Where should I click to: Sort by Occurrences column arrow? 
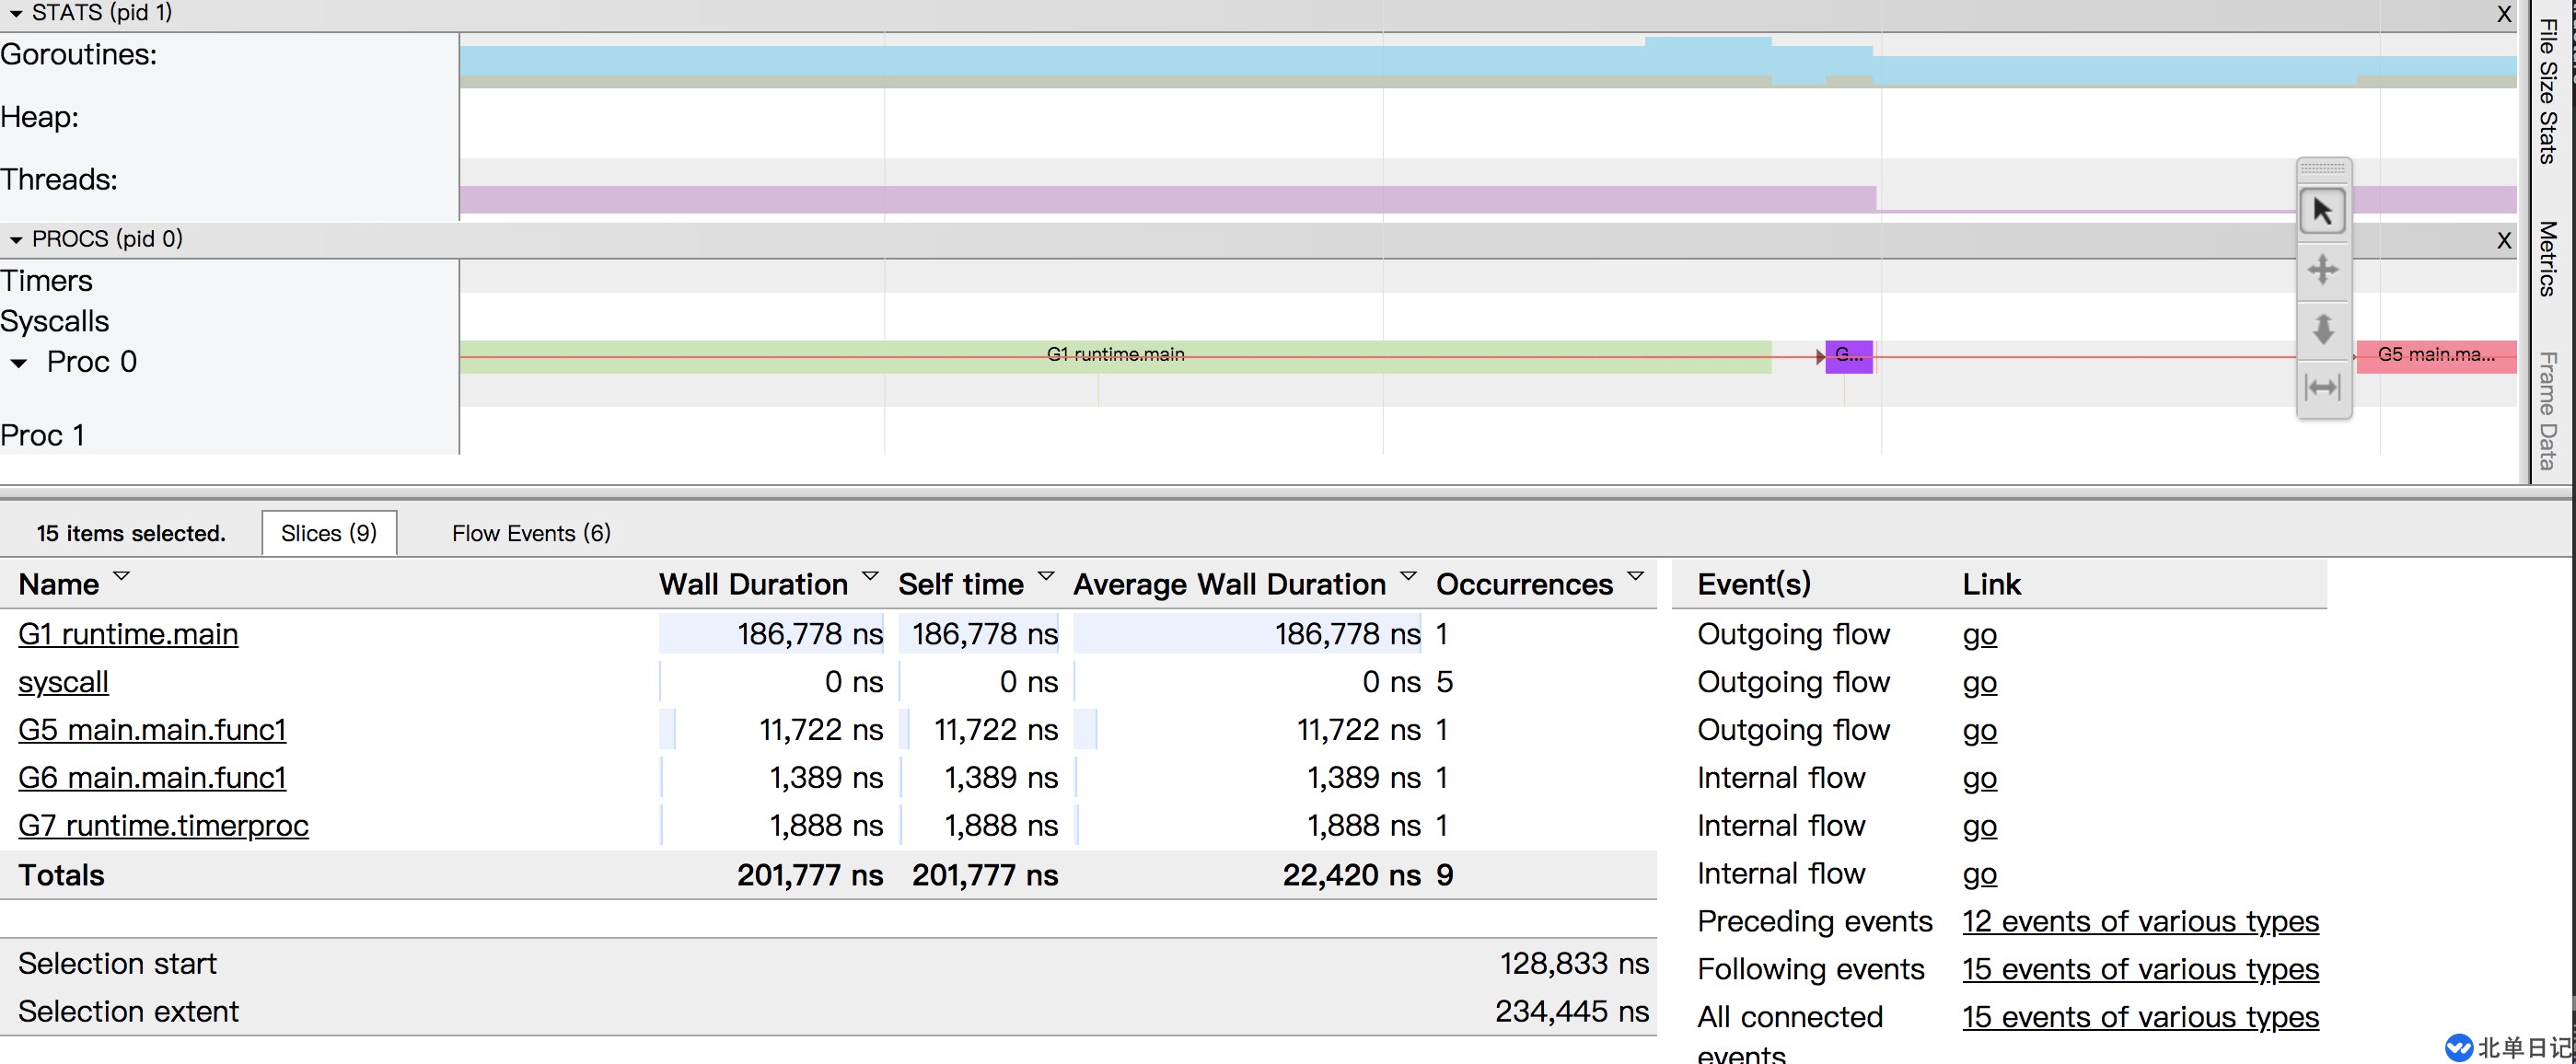point(1636,576)
